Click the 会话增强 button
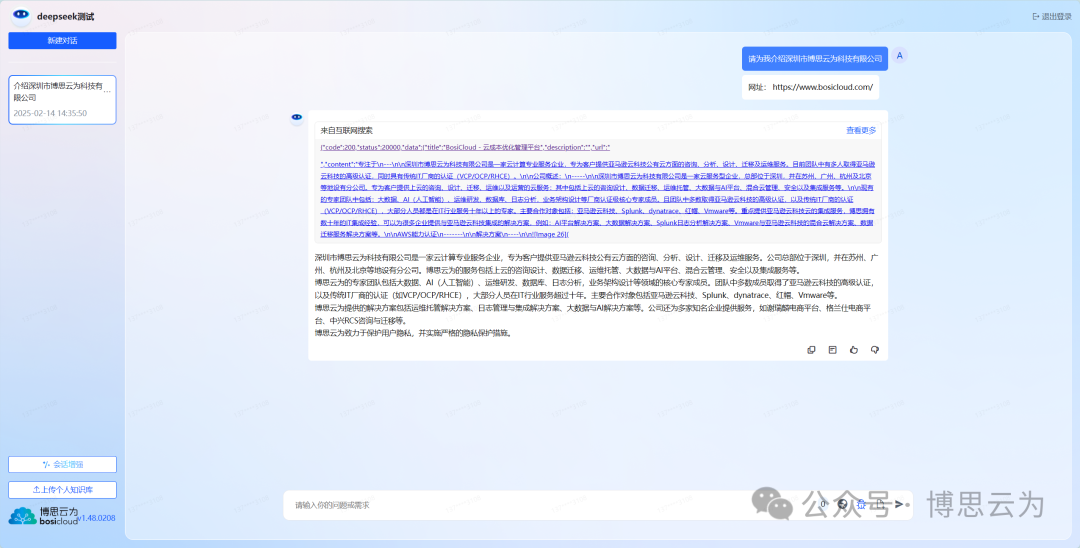This screenshot has width=1080, height=548. coord(62,465)
